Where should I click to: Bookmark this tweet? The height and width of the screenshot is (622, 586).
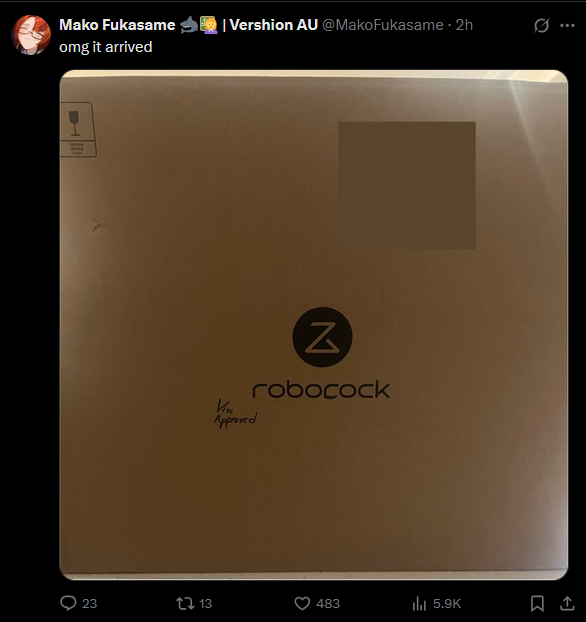(537, 603)
